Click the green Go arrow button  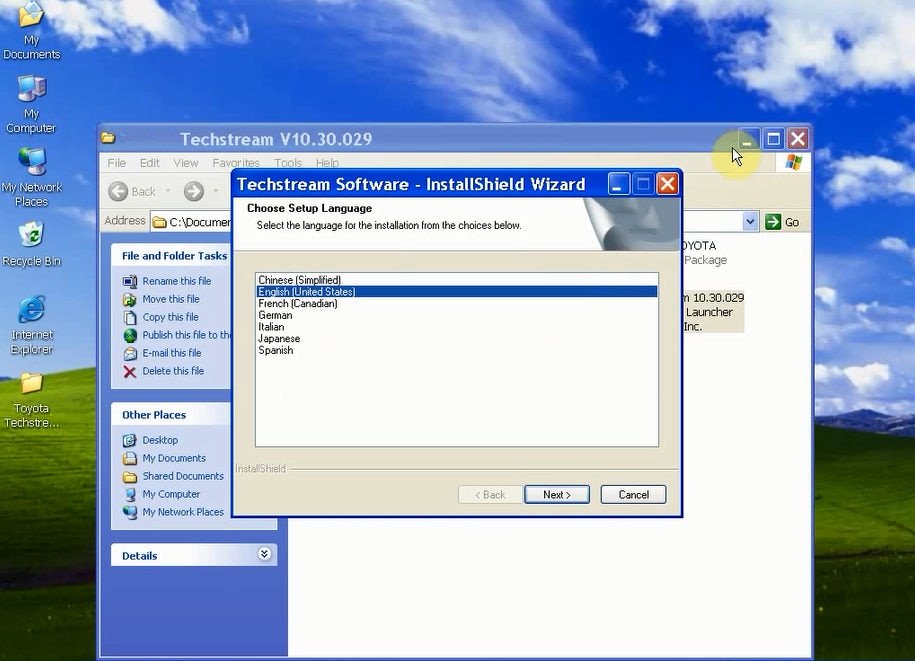[773, 222]
